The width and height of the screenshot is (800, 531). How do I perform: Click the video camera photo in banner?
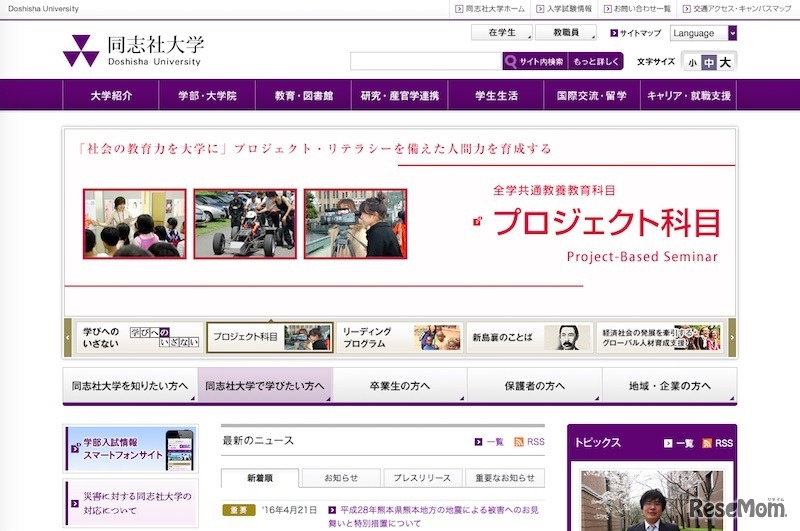(356, 224)
